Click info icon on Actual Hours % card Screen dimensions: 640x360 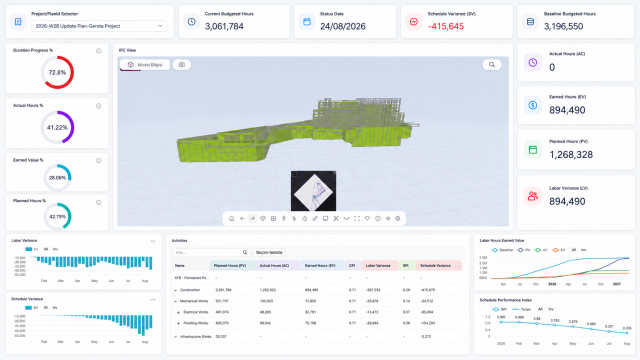coord(98,106)
